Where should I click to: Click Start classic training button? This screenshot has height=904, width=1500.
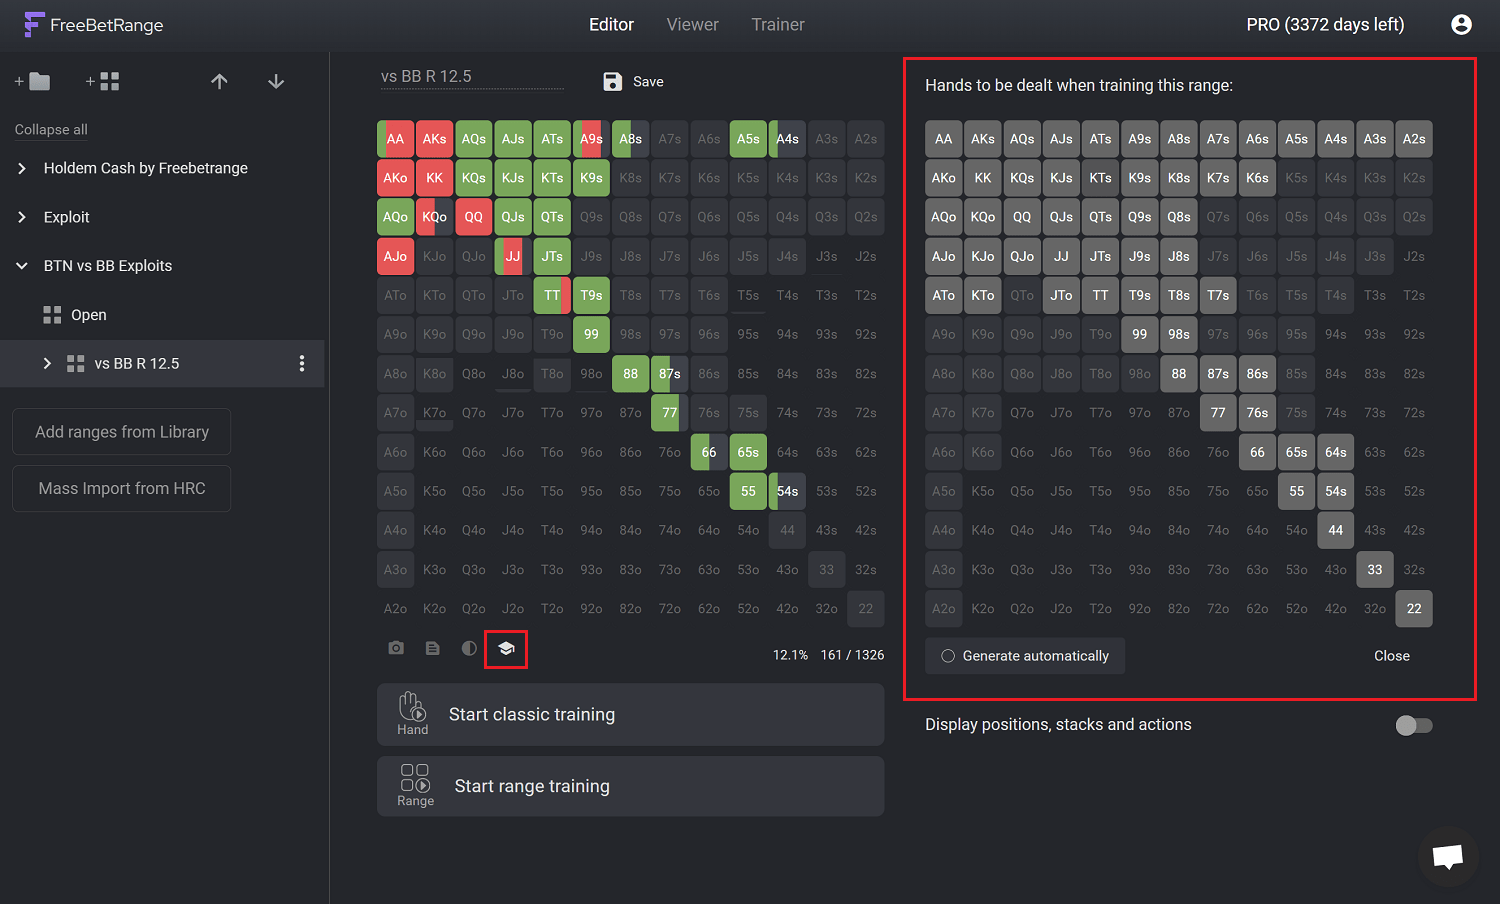(630, 714)
